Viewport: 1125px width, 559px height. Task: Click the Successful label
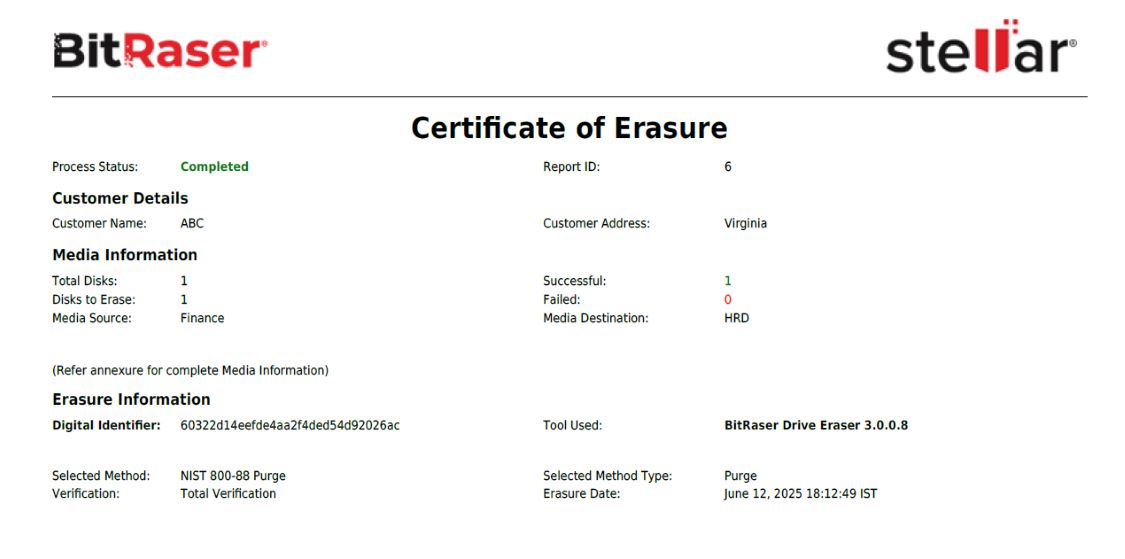[575, 281]
